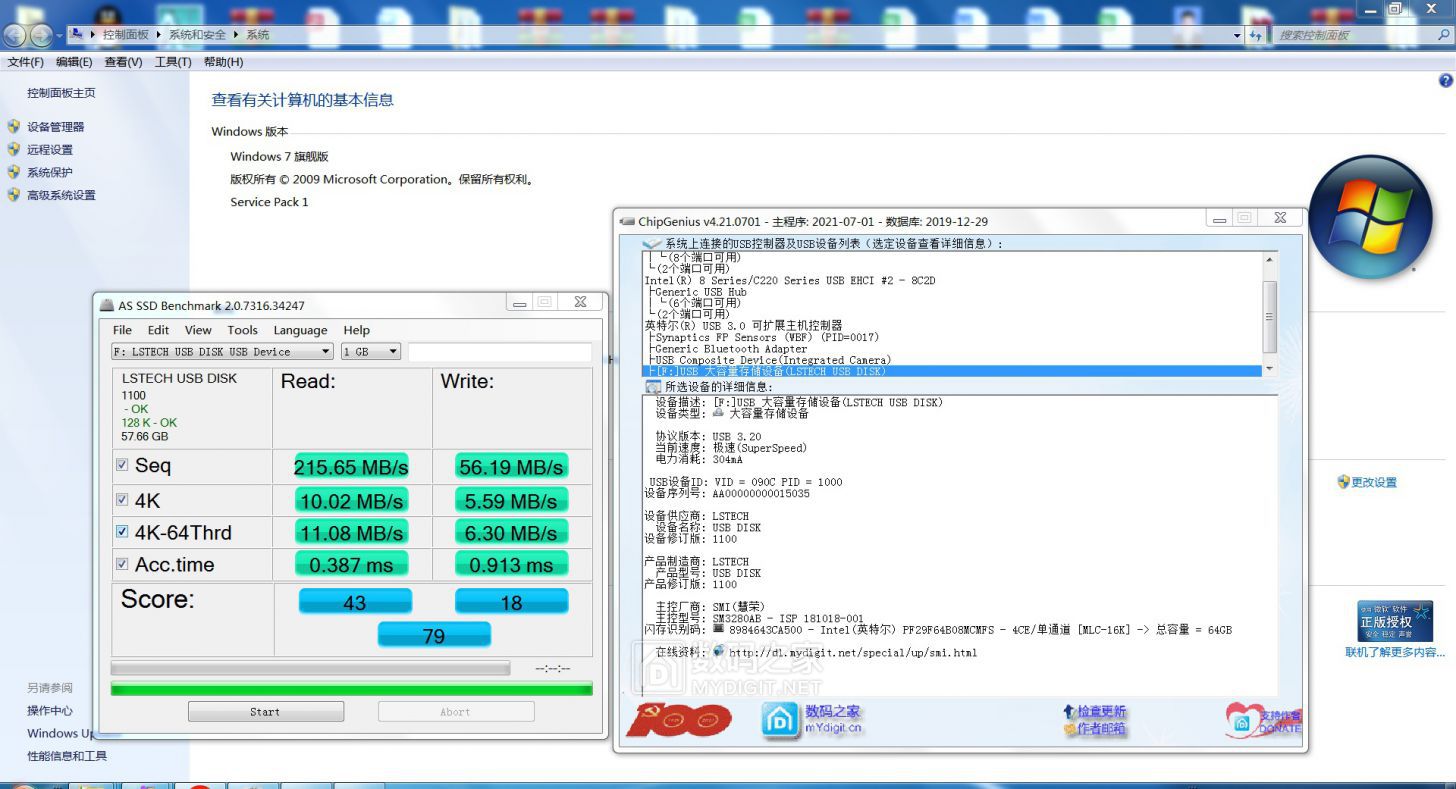Click the 数码之家 house logo icon
This screenshot has width=1456, height=789.
coord(781,721)
